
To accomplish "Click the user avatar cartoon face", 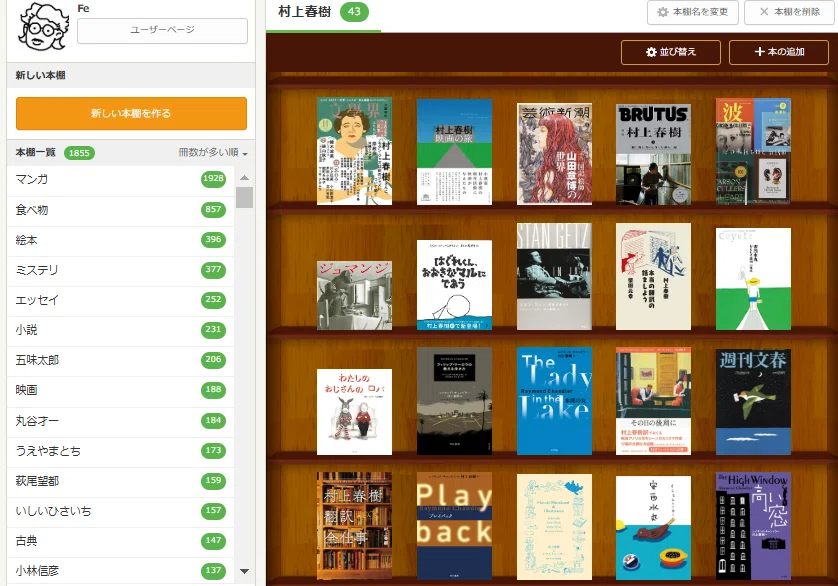I will [43, 27].
